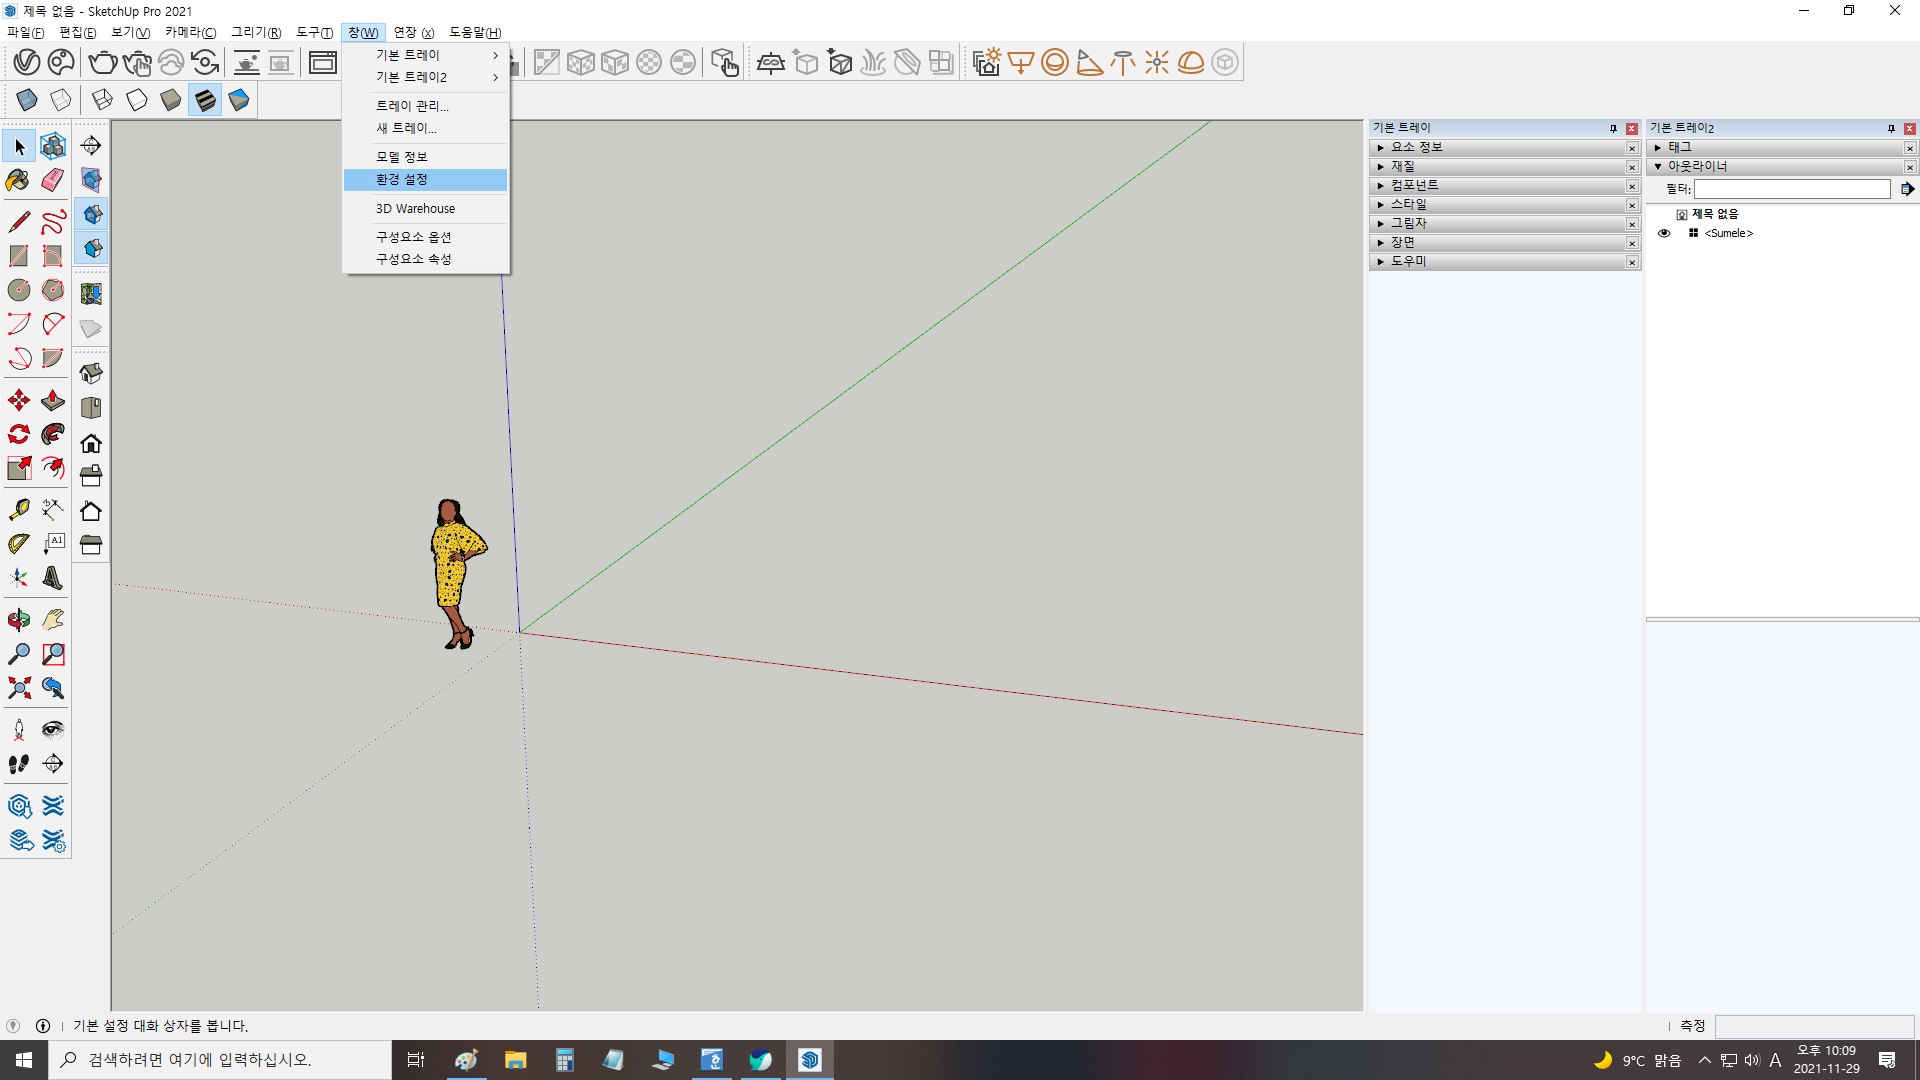Select the Tape Measure tool

(x=18, y=510)
